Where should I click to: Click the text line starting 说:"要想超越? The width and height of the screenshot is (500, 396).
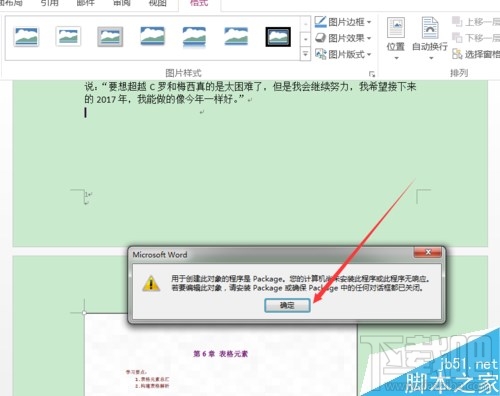pyautogui.click(x=250, y=87)
